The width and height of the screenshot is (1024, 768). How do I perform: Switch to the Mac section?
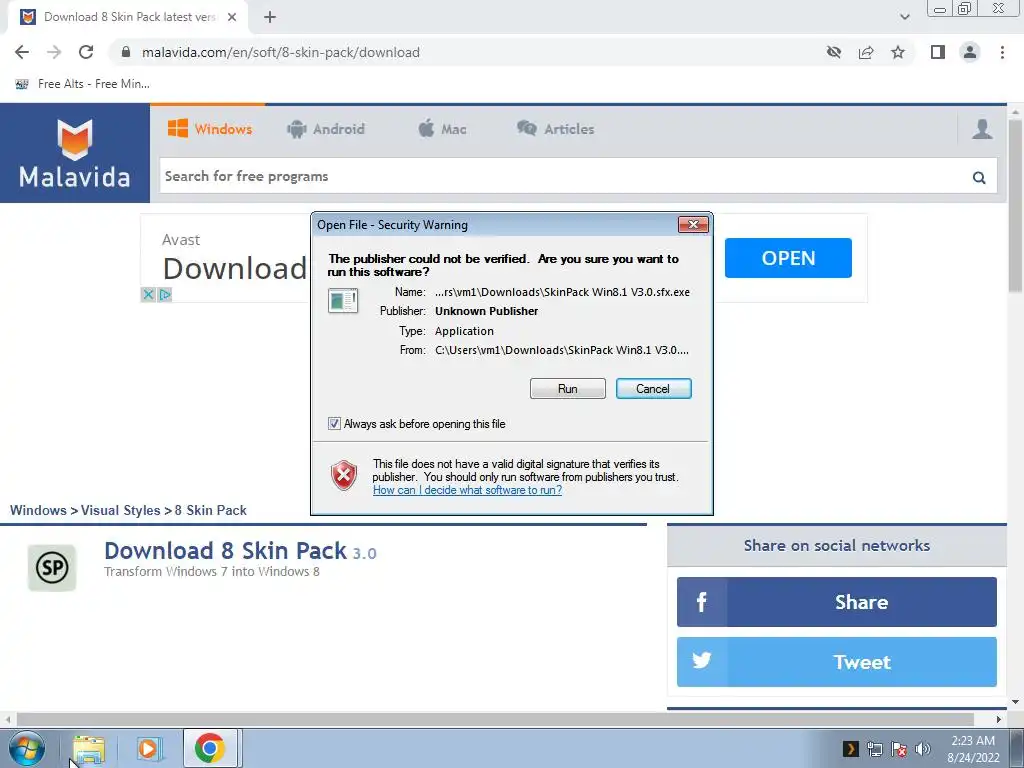point(442,129)
